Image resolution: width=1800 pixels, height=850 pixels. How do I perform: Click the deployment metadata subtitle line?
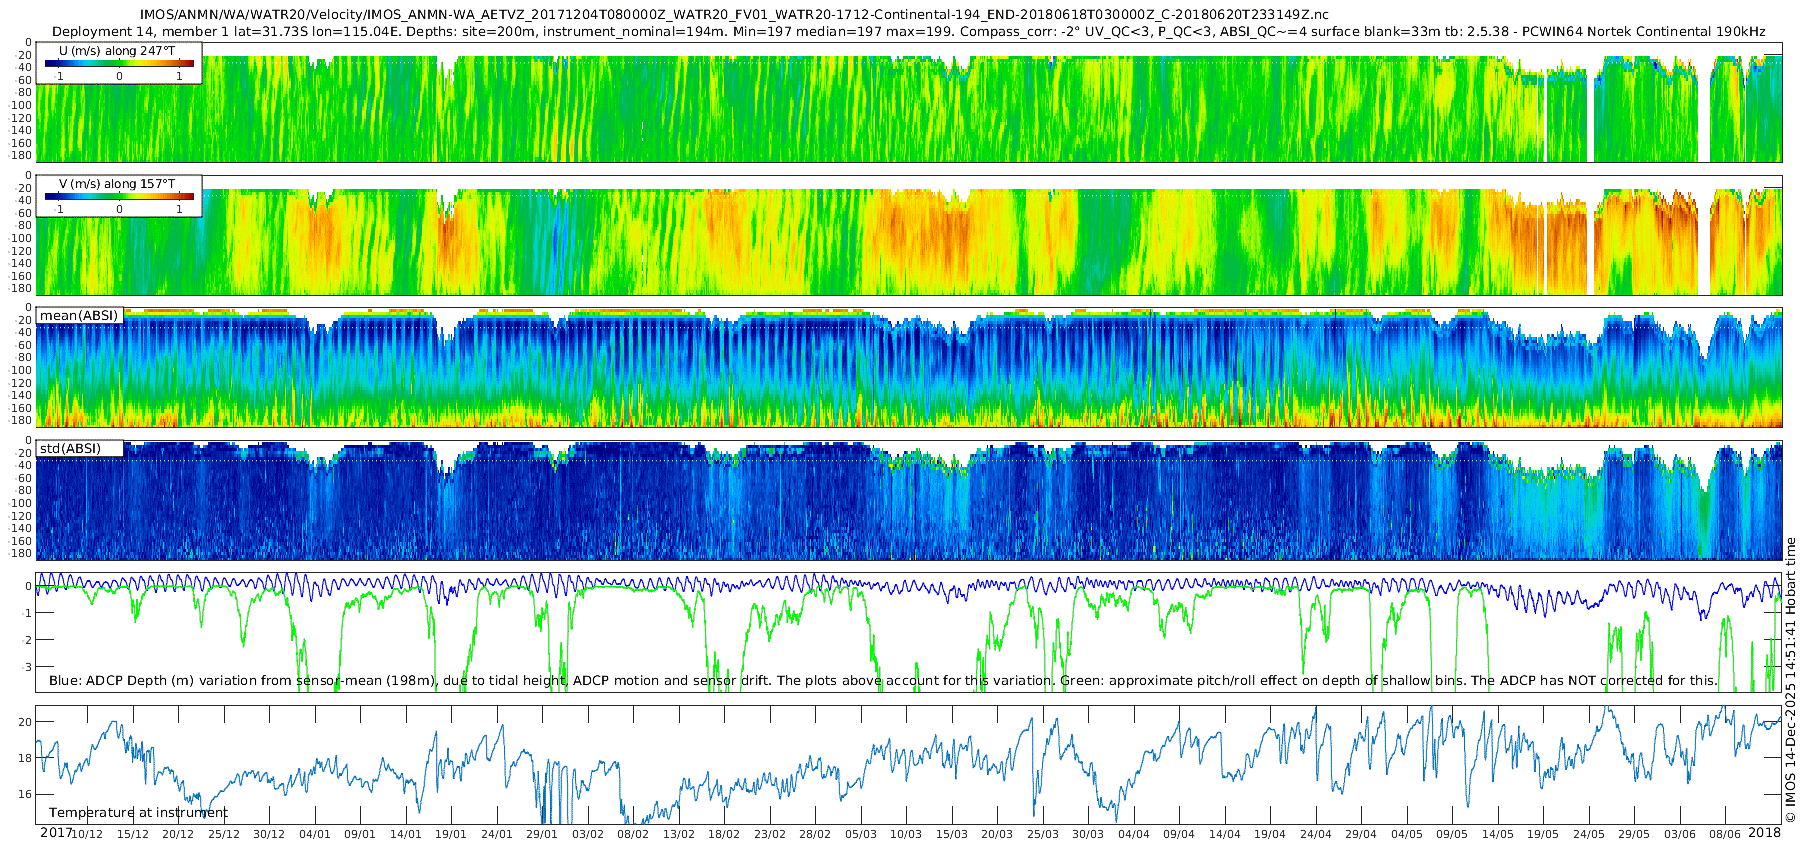(908, 32)
